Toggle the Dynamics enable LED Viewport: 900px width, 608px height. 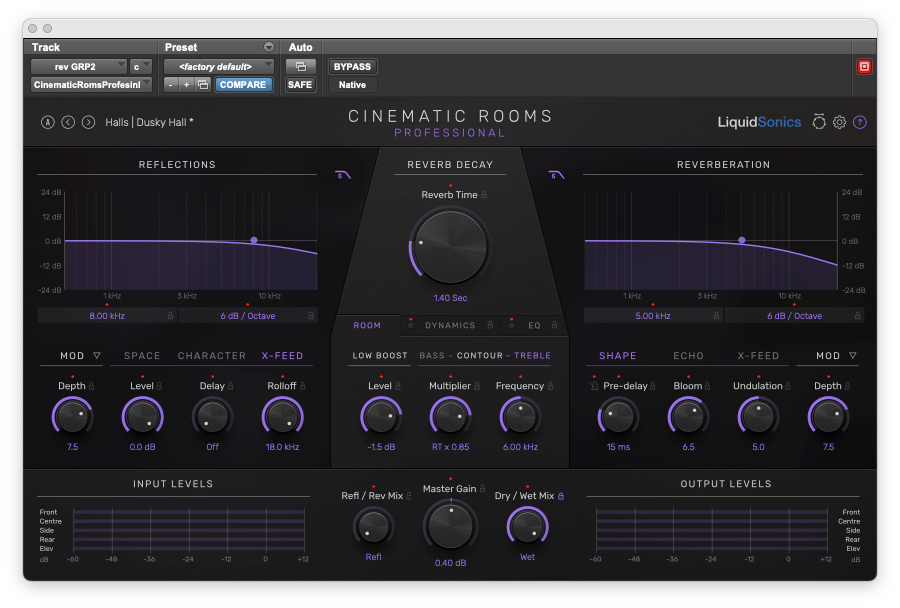click(x=410, y=326)
